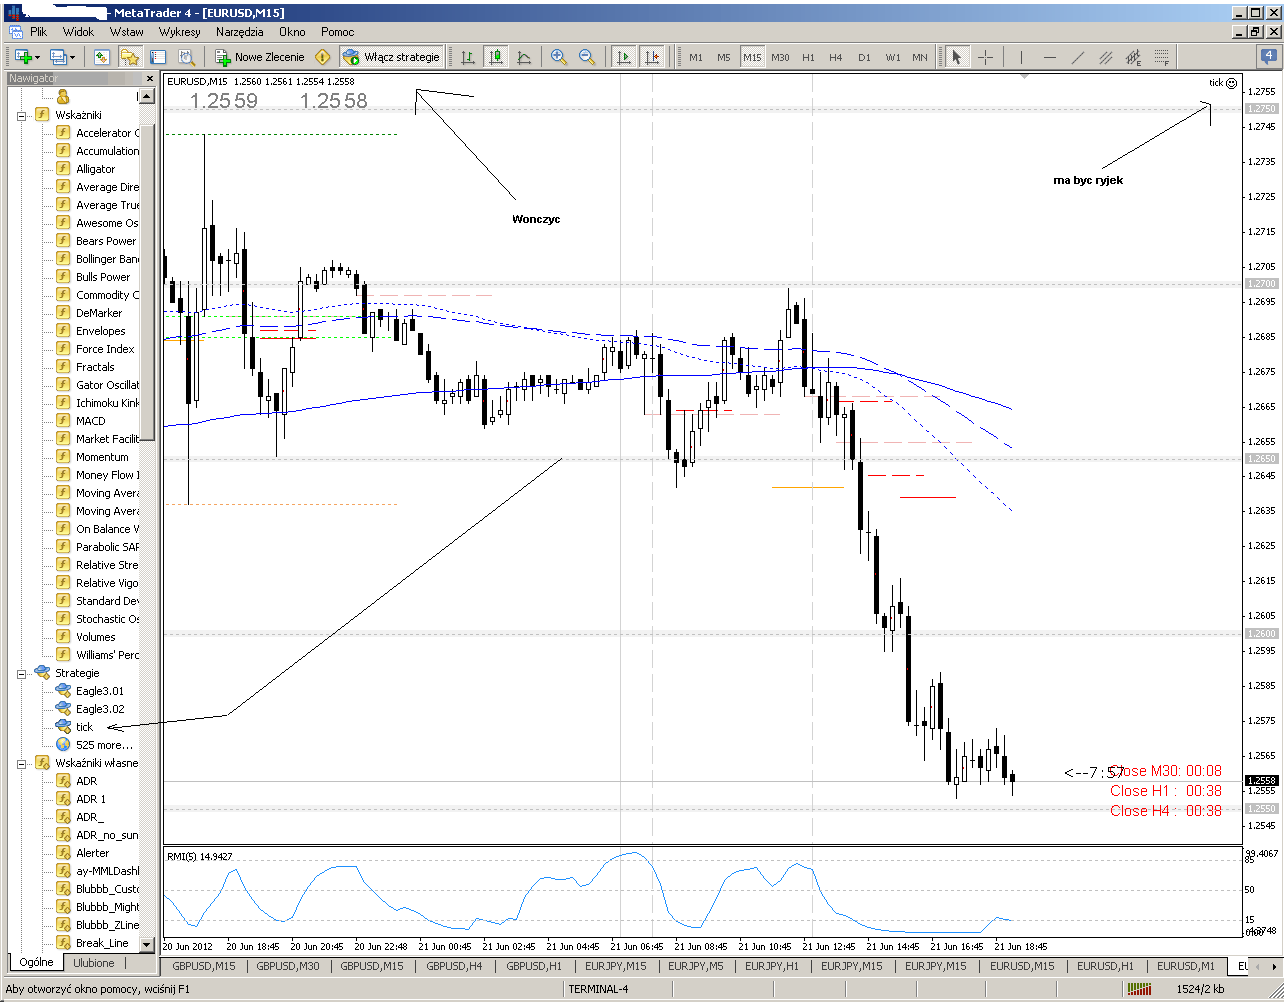Close the Nawigator panel

(150, 78)
